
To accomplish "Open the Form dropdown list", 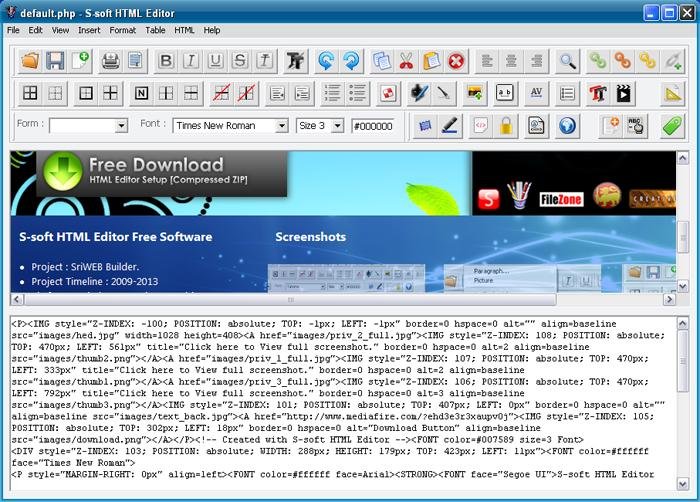I will pos(121,126).
